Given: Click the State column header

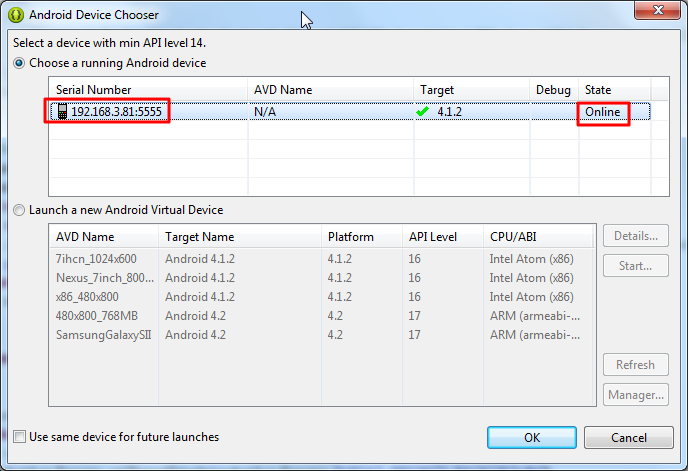Looking at the screenshot, I should (615, 90).
